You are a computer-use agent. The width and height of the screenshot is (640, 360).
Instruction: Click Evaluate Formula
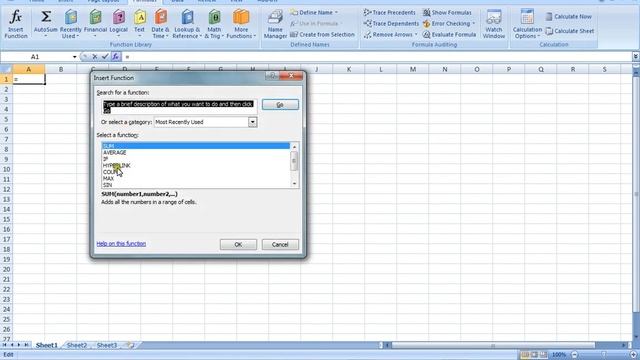click(x=449, y=35)
